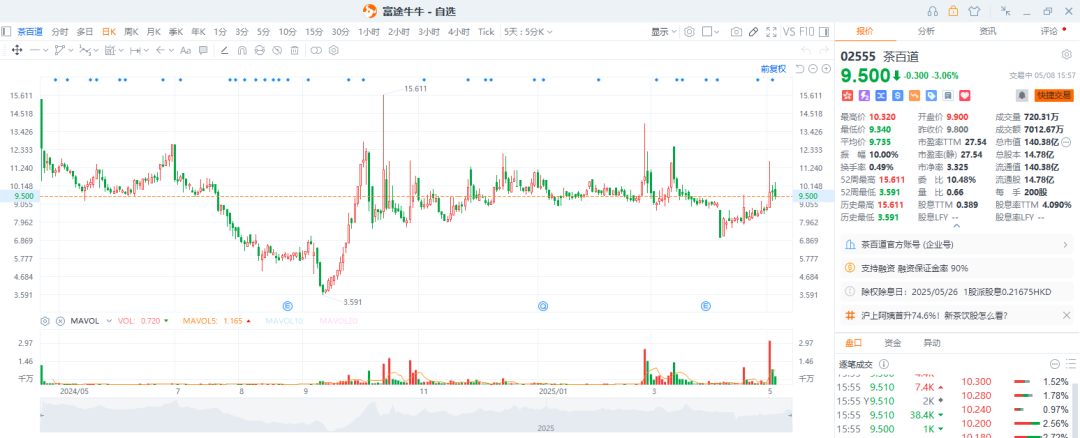The height and width of the screenshot is (438, 1080).
Task: Toggle the right sidebar panel icon
Action: click(823, 32)
